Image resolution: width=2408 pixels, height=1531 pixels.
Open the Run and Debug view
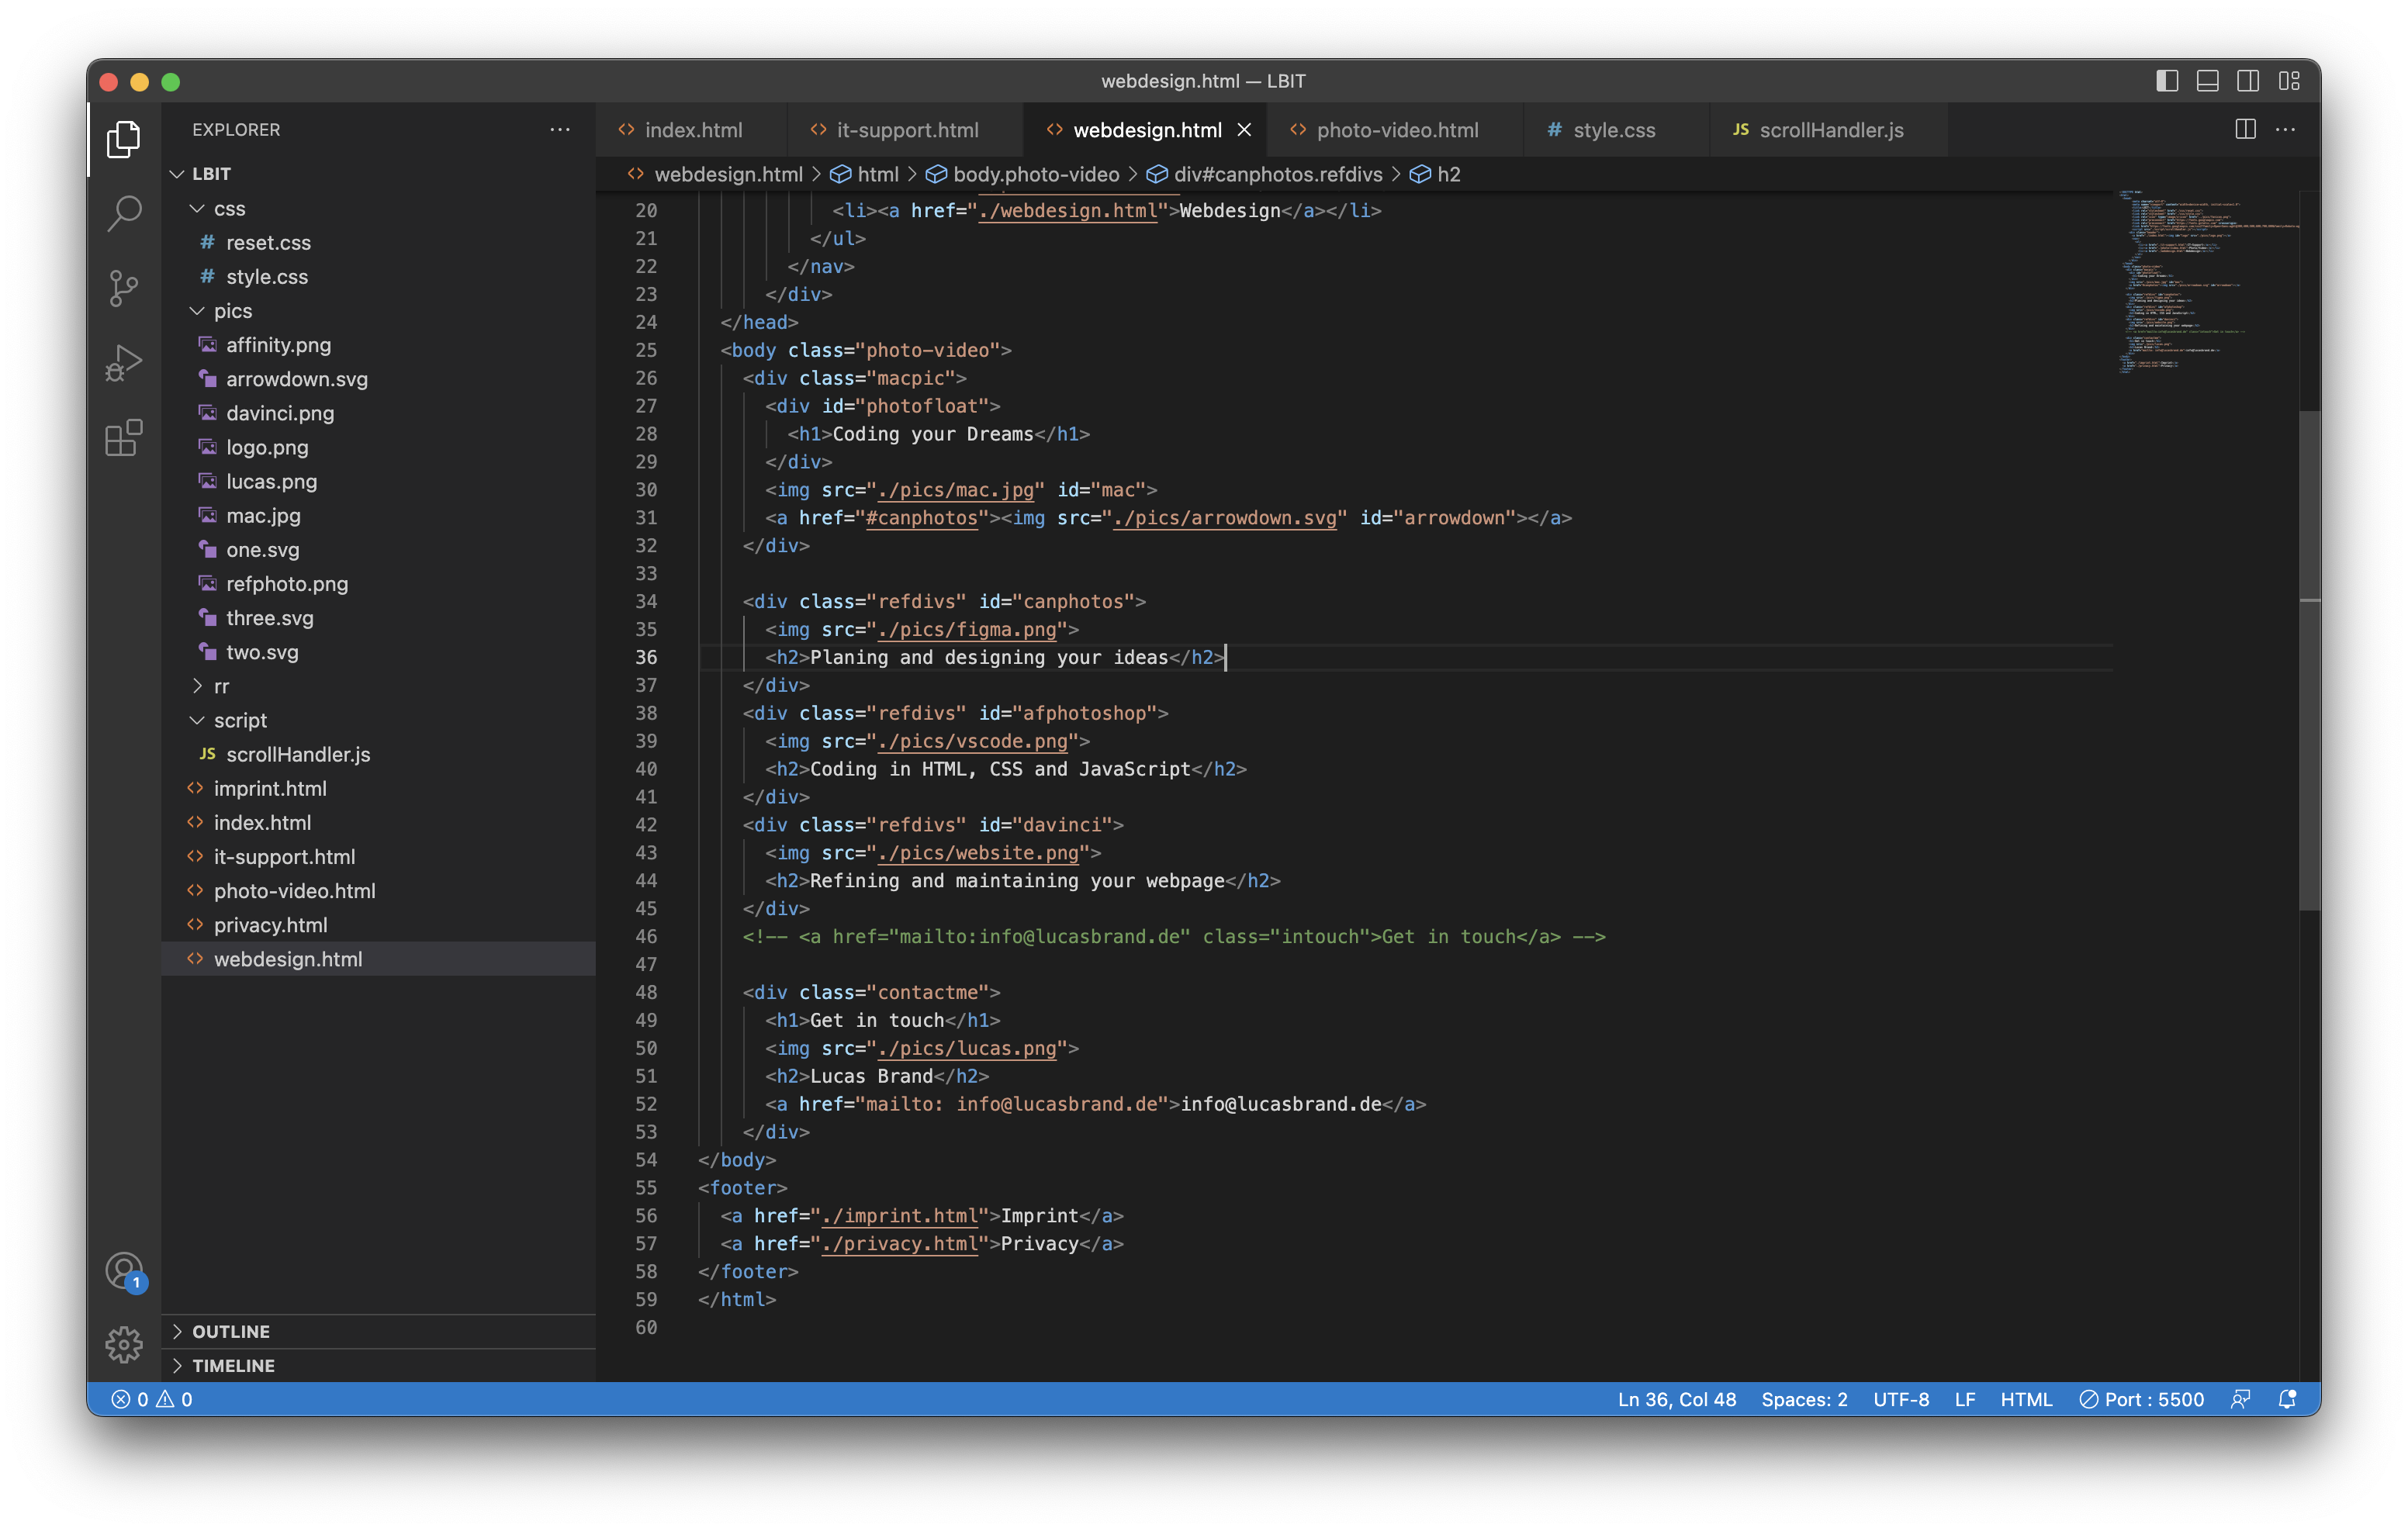coord(124,363)
